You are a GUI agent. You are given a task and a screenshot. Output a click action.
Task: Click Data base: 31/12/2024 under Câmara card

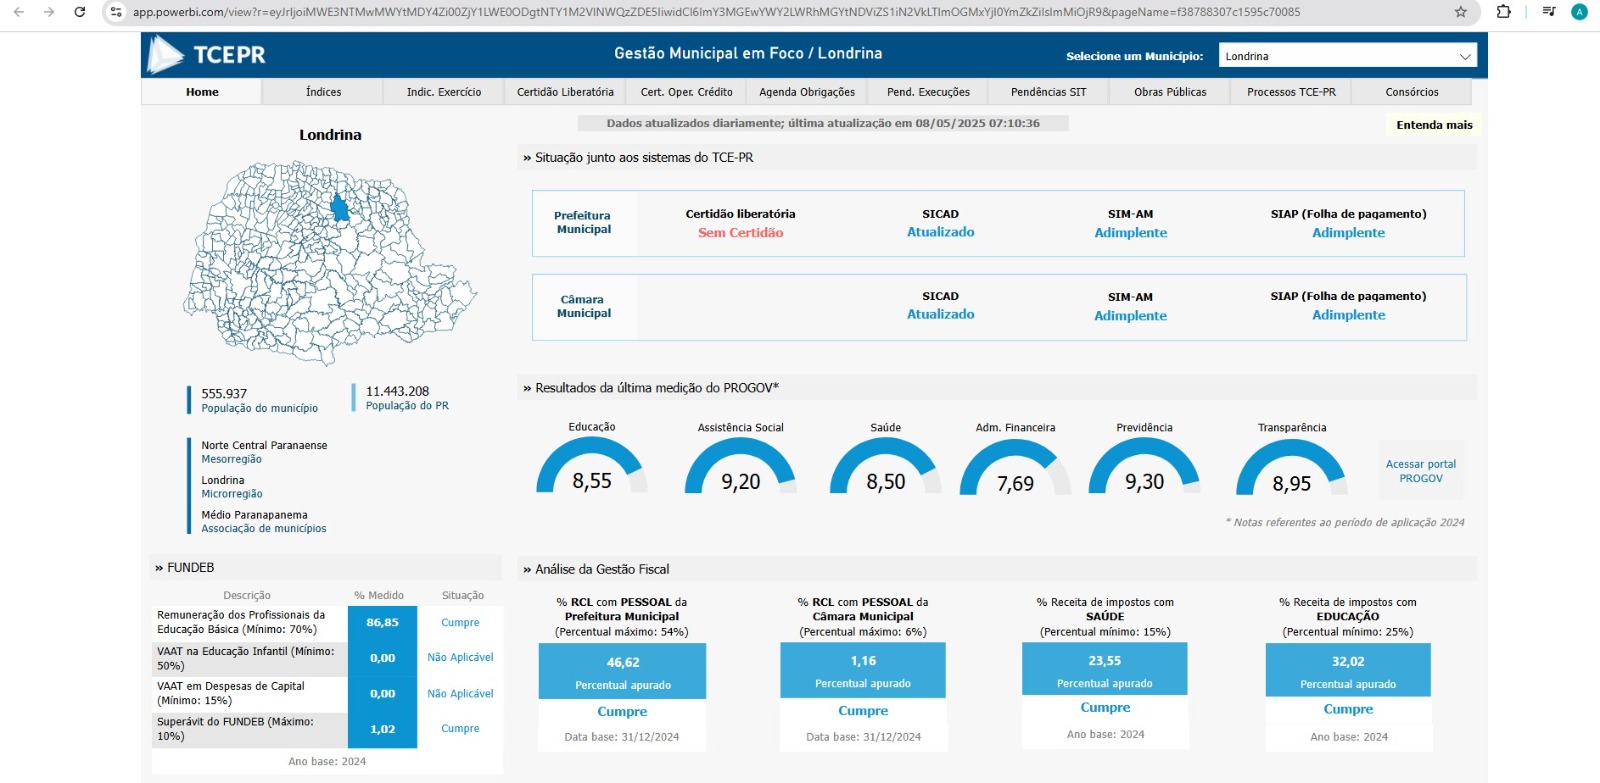(863, 737)
